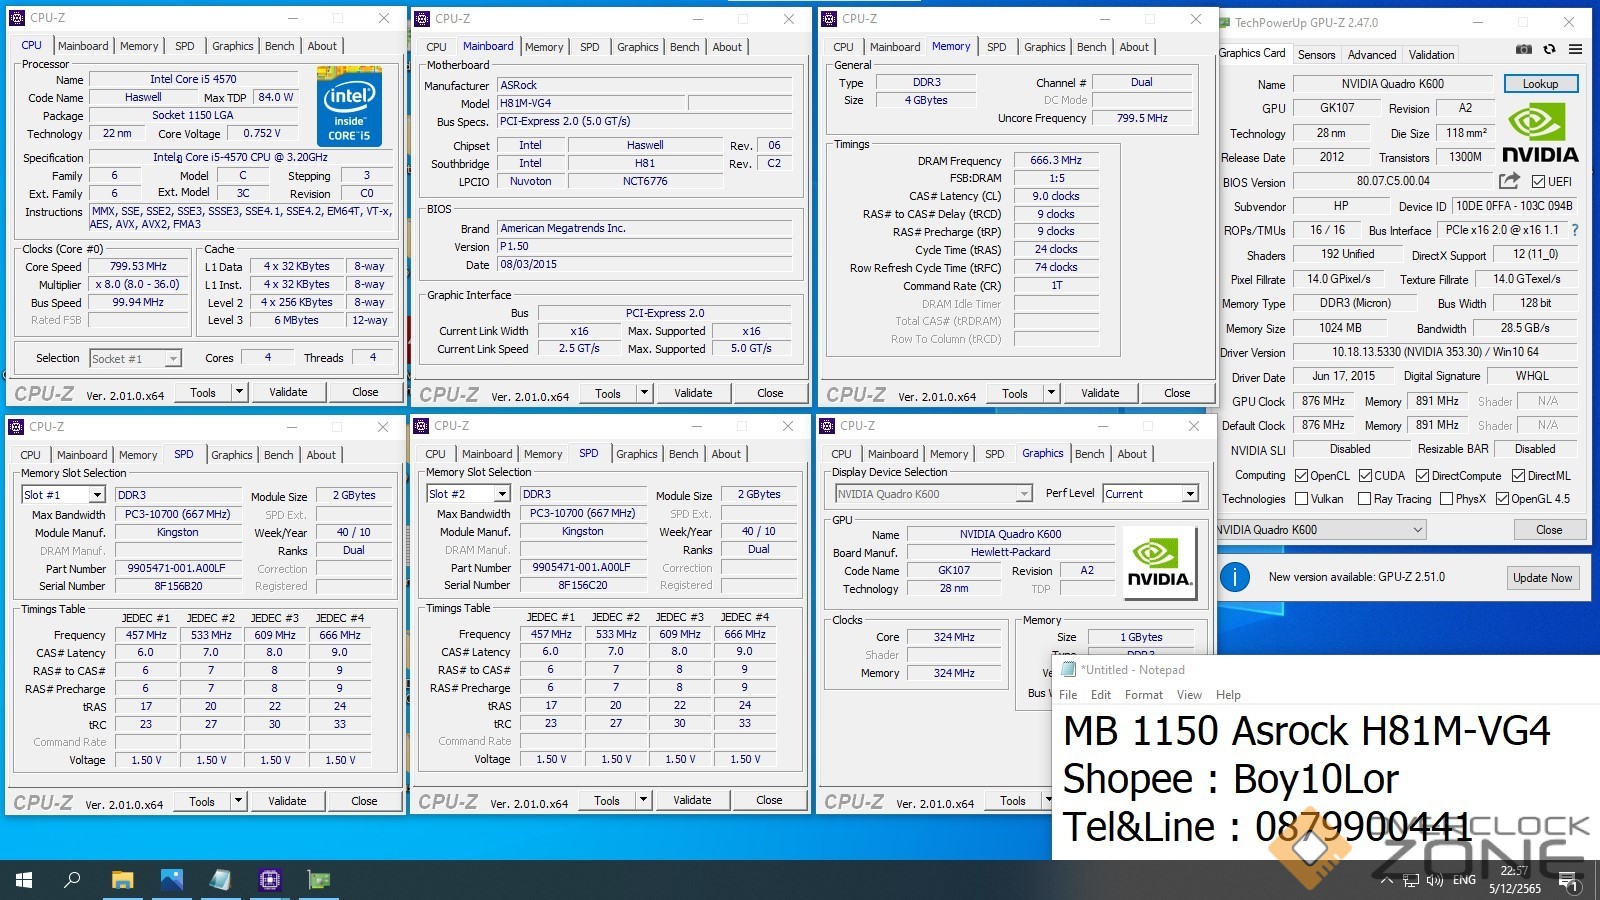Toggle the Vulkan checkbox
1600x900 pixels.
[x=1301, y=499]
